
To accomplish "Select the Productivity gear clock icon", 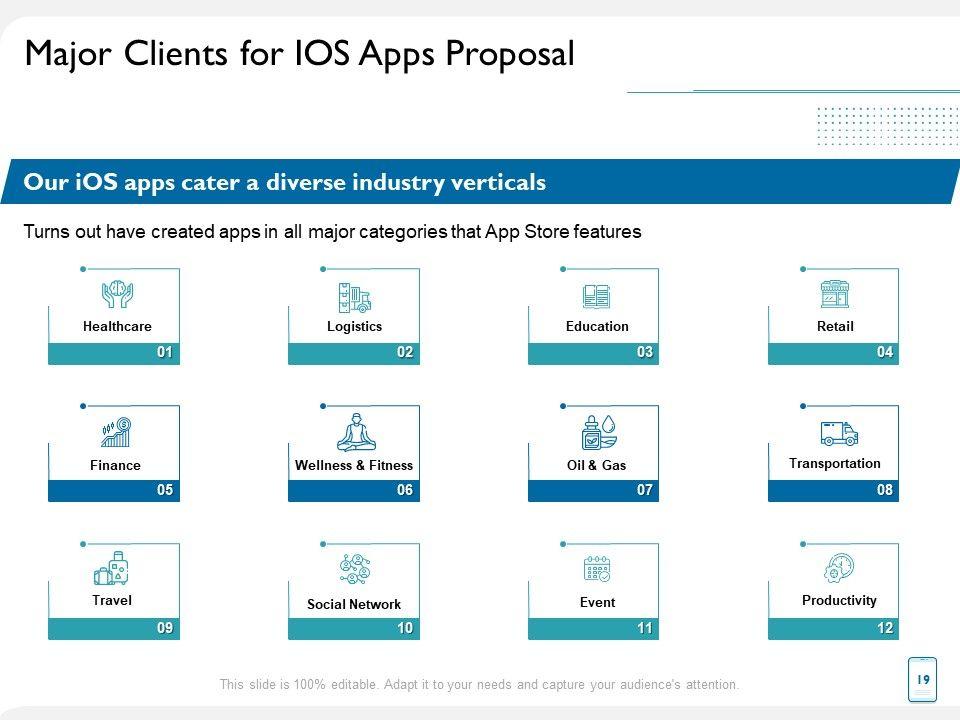I will pyautogui.click(x=838, y=568).
